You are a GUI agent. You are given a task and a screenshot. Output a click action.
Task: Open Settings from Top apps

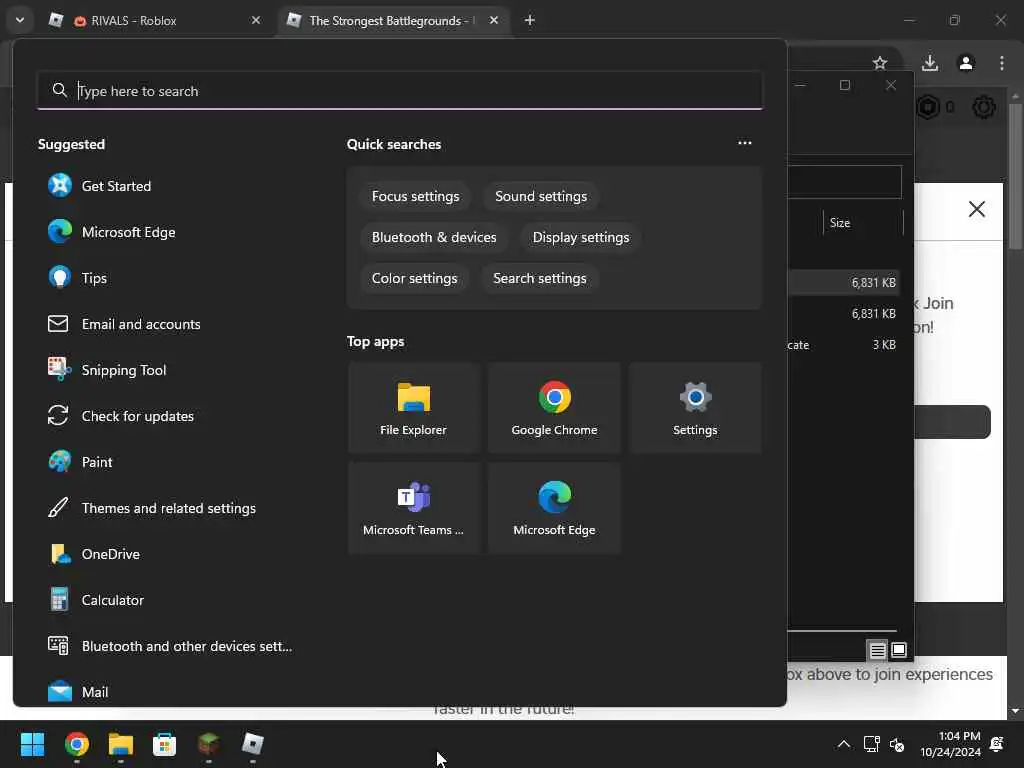coord(695,408)
